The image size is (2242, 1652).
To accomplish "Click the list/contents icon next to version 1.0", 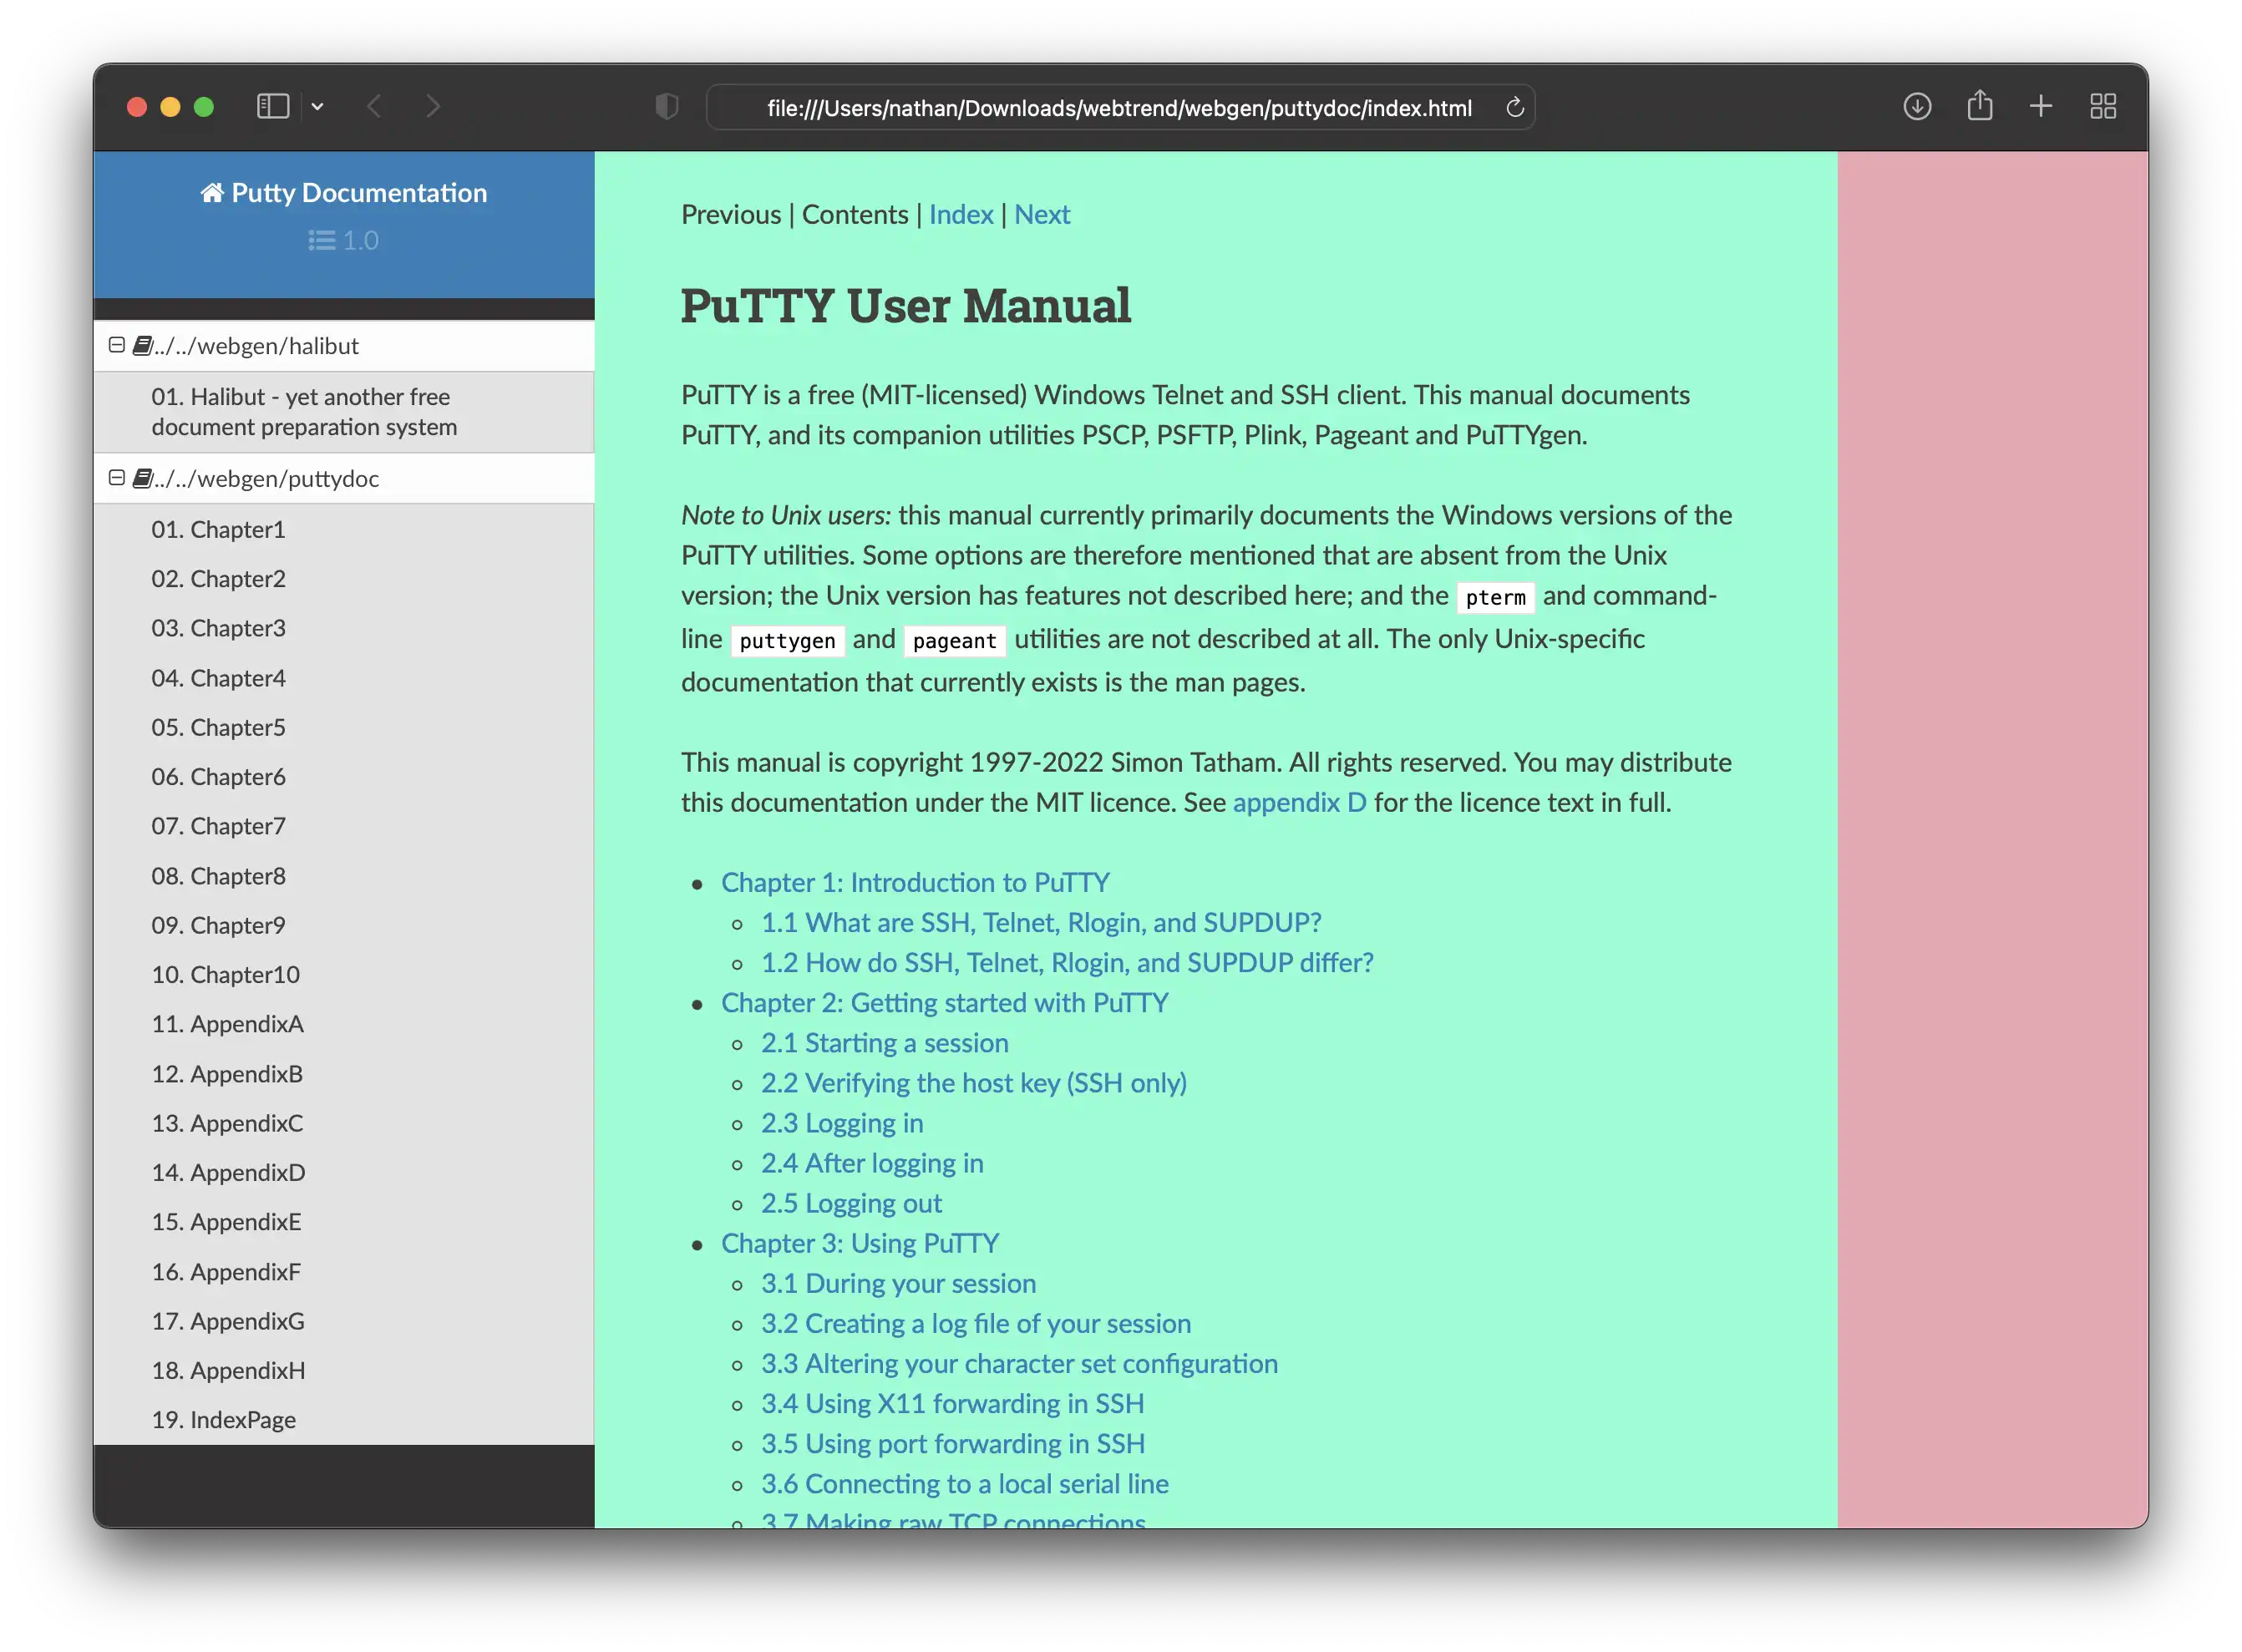I will coord(322,242).
